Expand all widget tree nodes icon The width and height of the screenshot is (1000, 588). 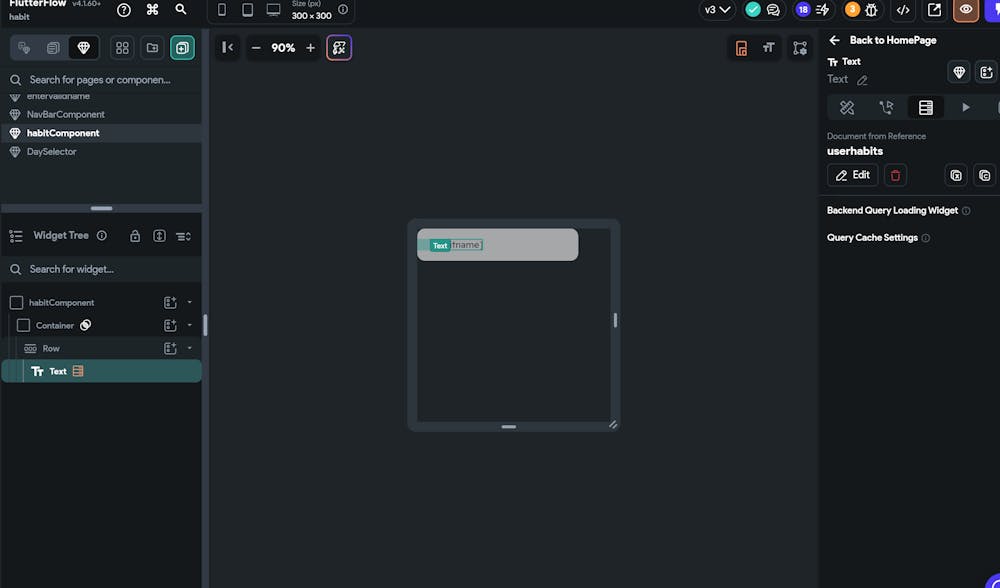click(159, 236)
